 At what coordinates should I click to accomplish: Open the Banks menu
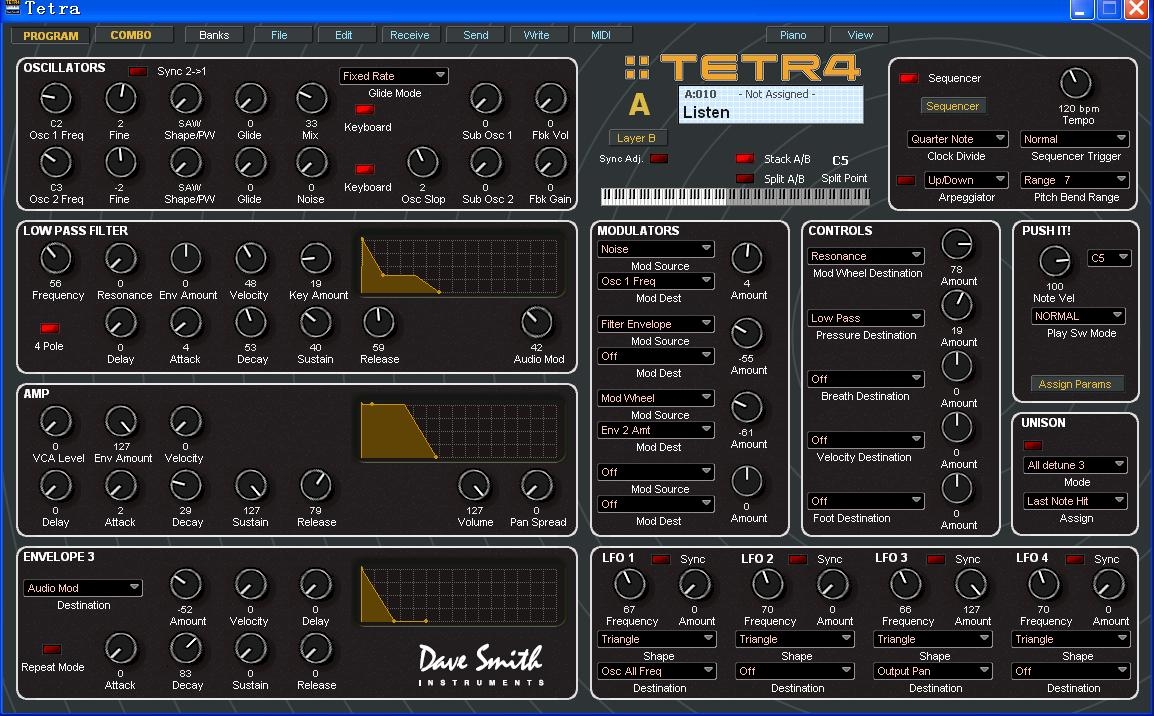(x=213, y=35)
